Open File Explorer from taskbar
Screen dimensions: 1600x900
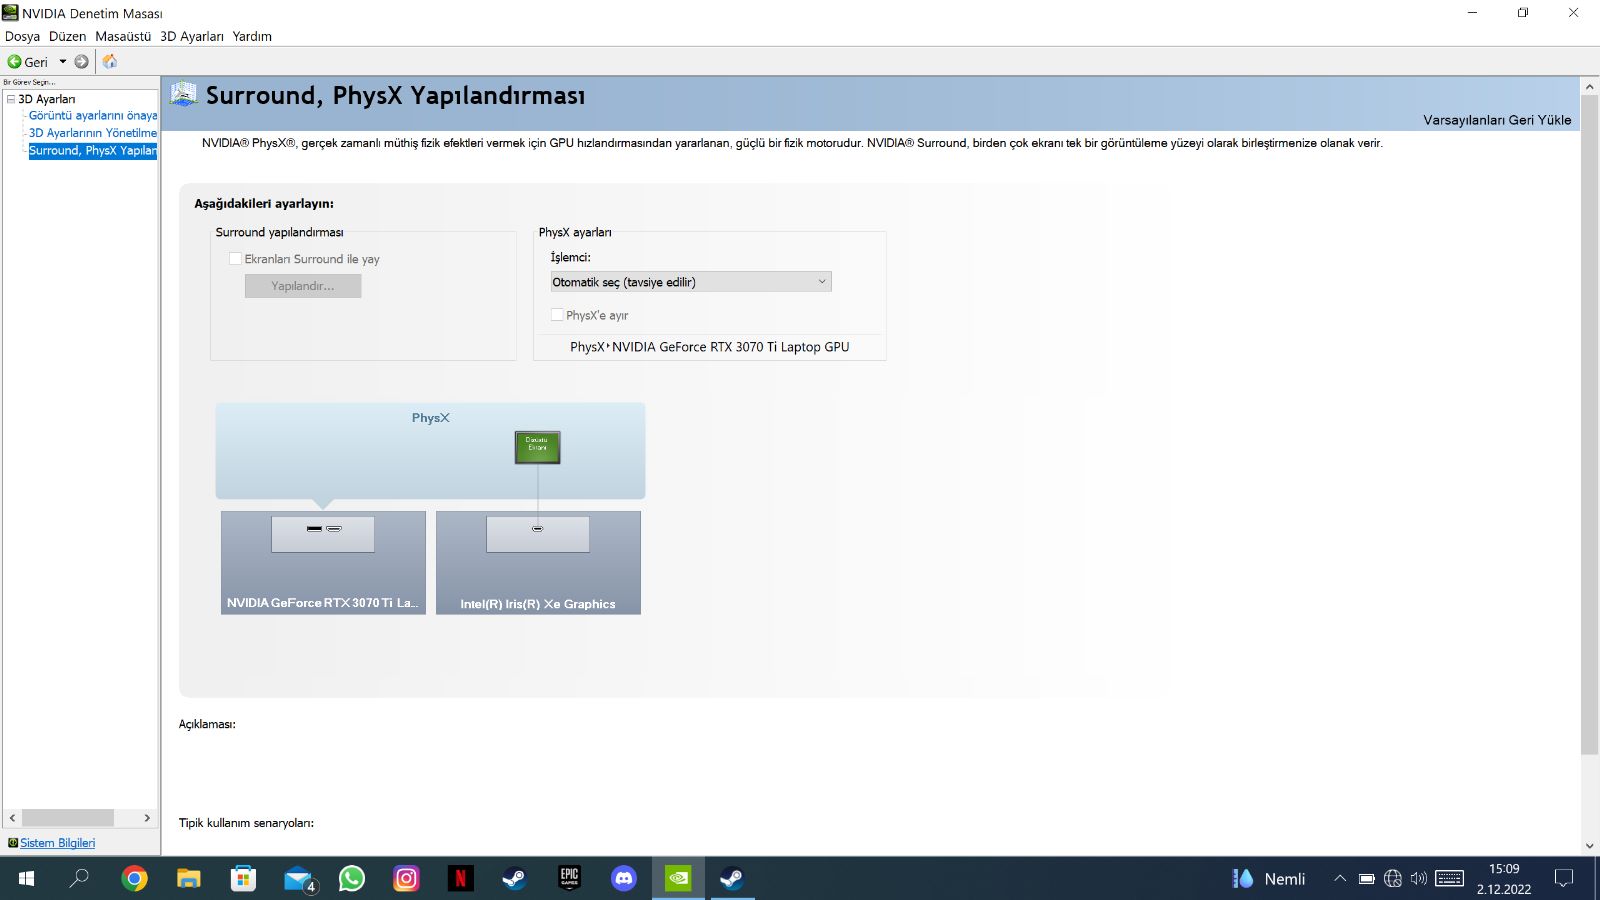[188, 879]
